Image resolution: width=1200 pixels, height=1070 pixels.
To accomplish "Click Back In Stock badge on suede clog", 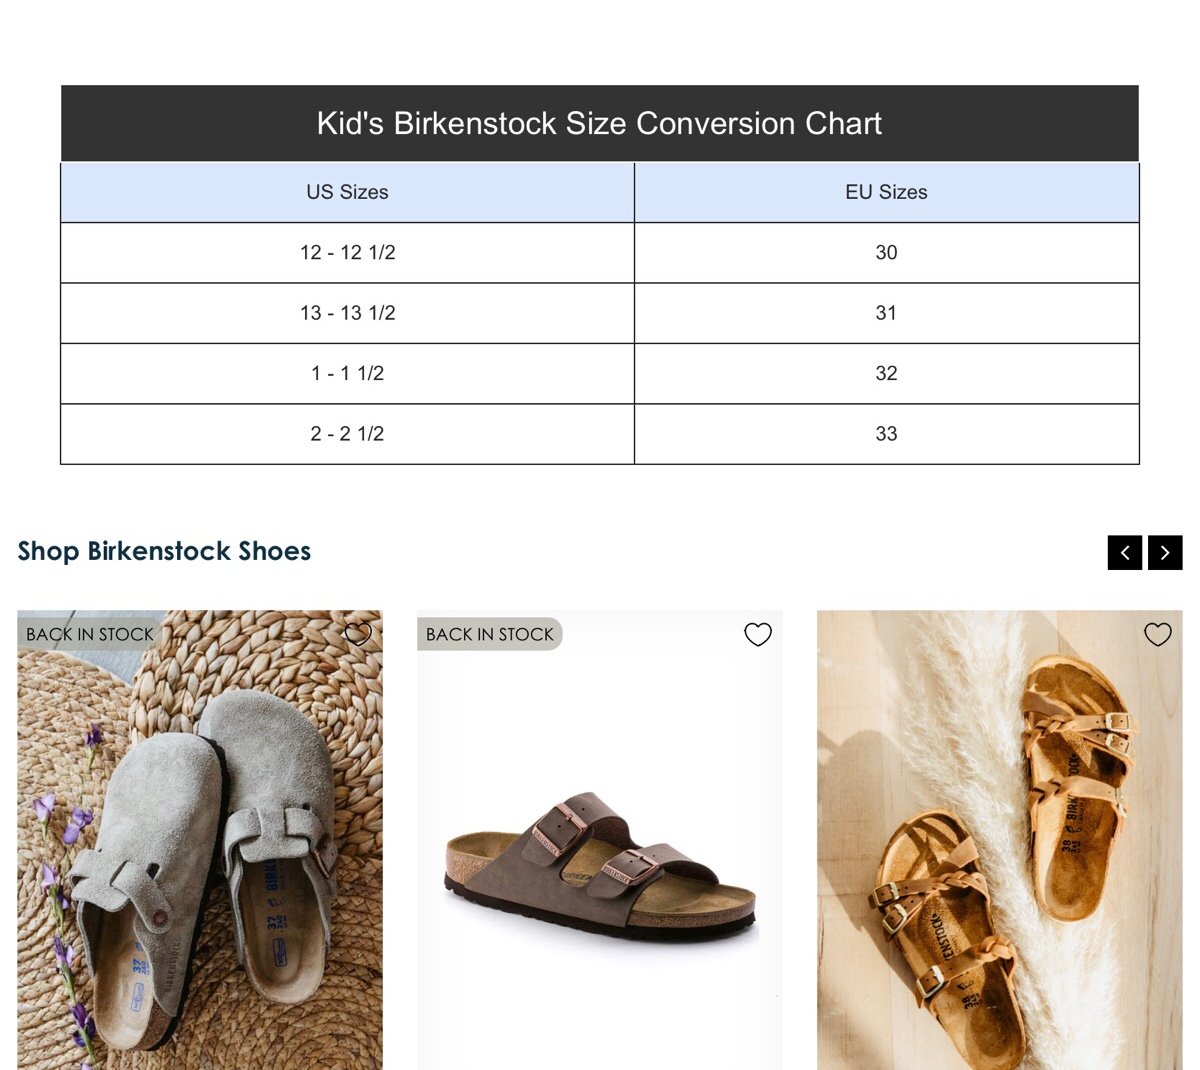I will [90, 634].
